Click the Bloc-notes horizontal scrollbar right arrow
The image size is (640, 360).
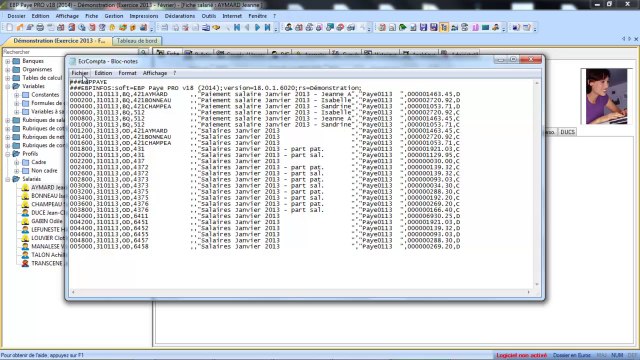(529, 292)
